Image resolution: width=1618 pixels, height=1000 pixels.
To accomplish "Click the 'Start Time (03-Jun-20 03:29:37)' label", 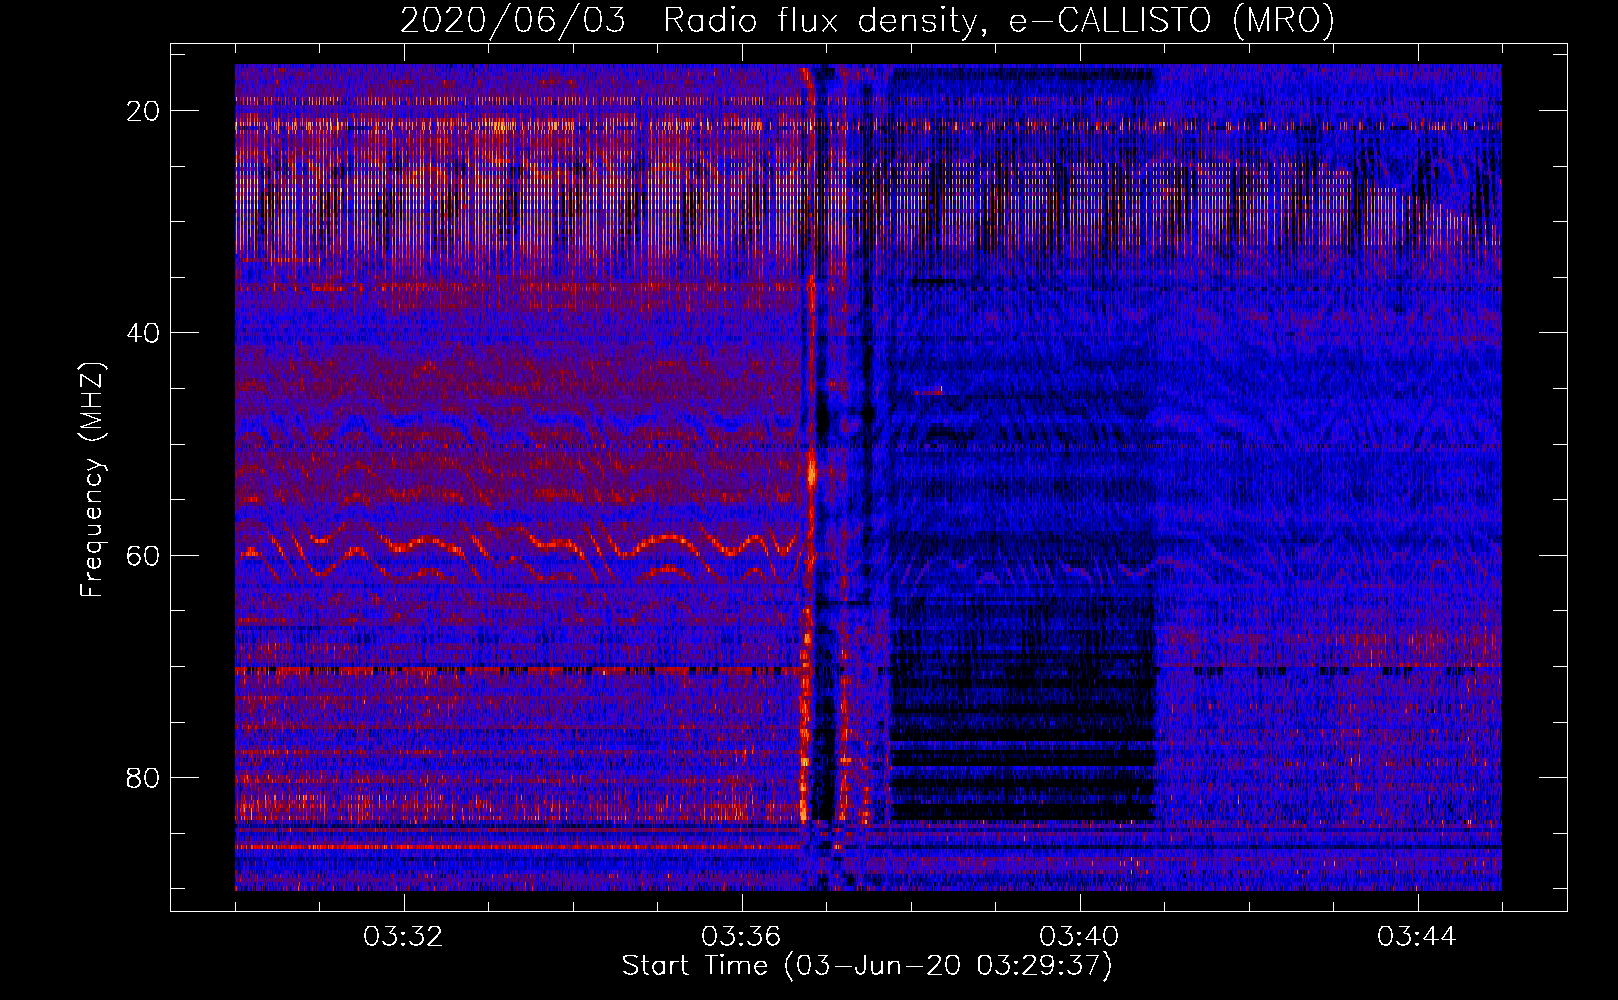I will [867, 966].
